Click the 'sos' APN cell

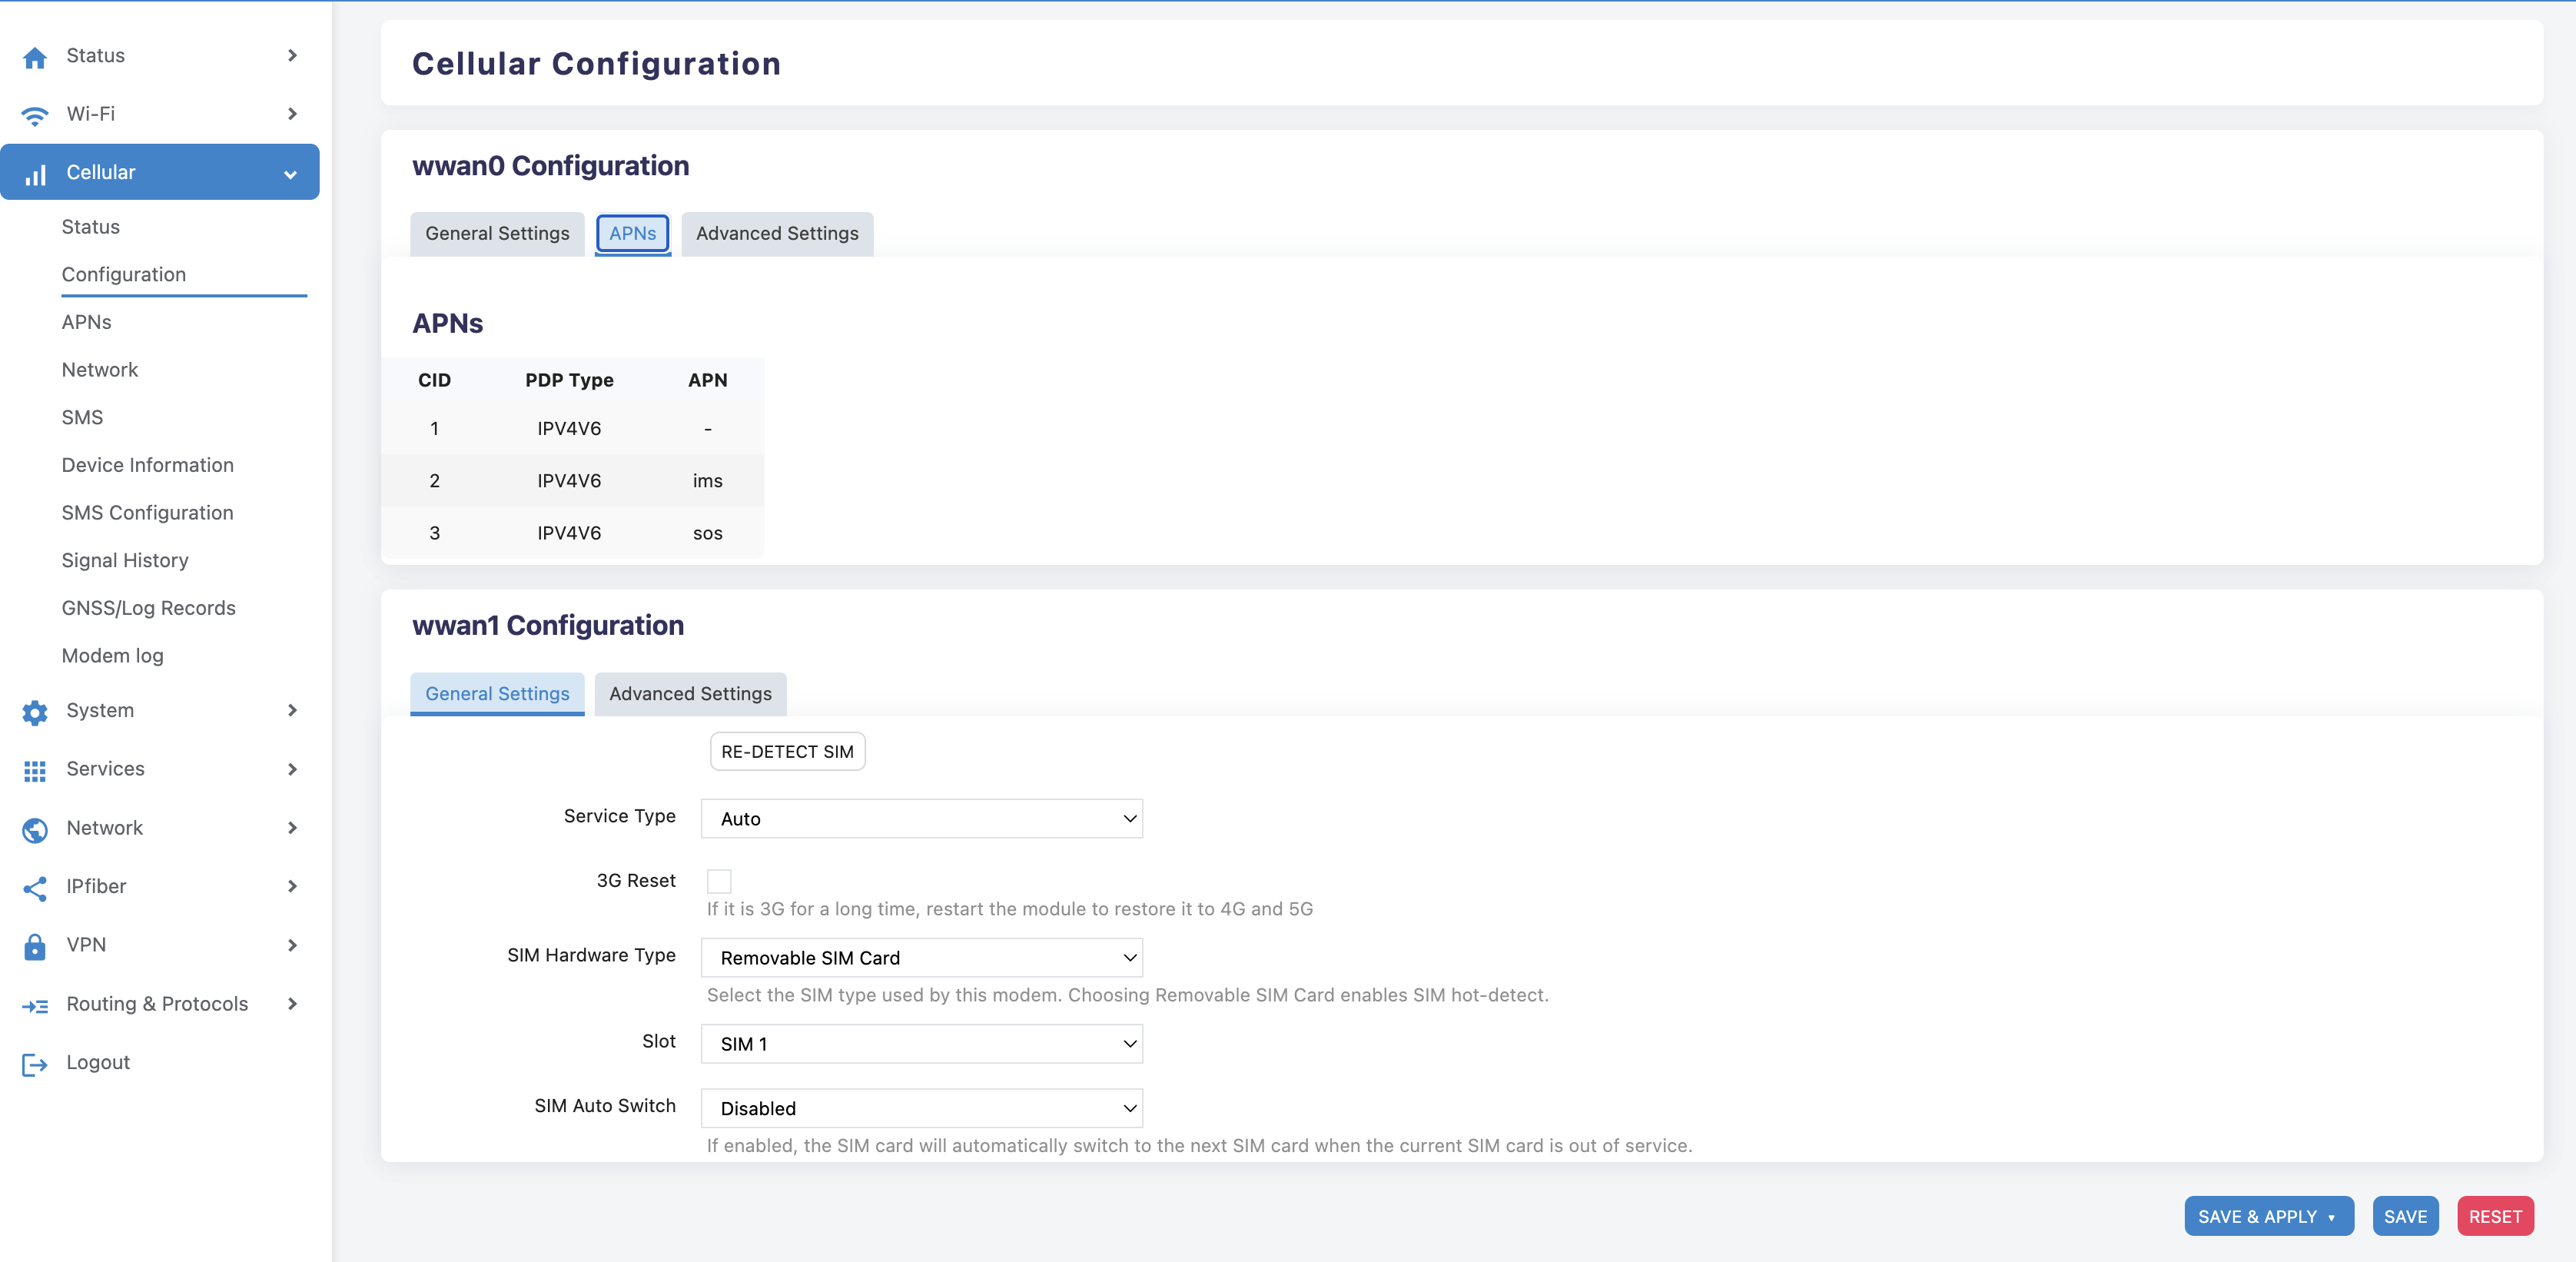click(x=707, y=533)
